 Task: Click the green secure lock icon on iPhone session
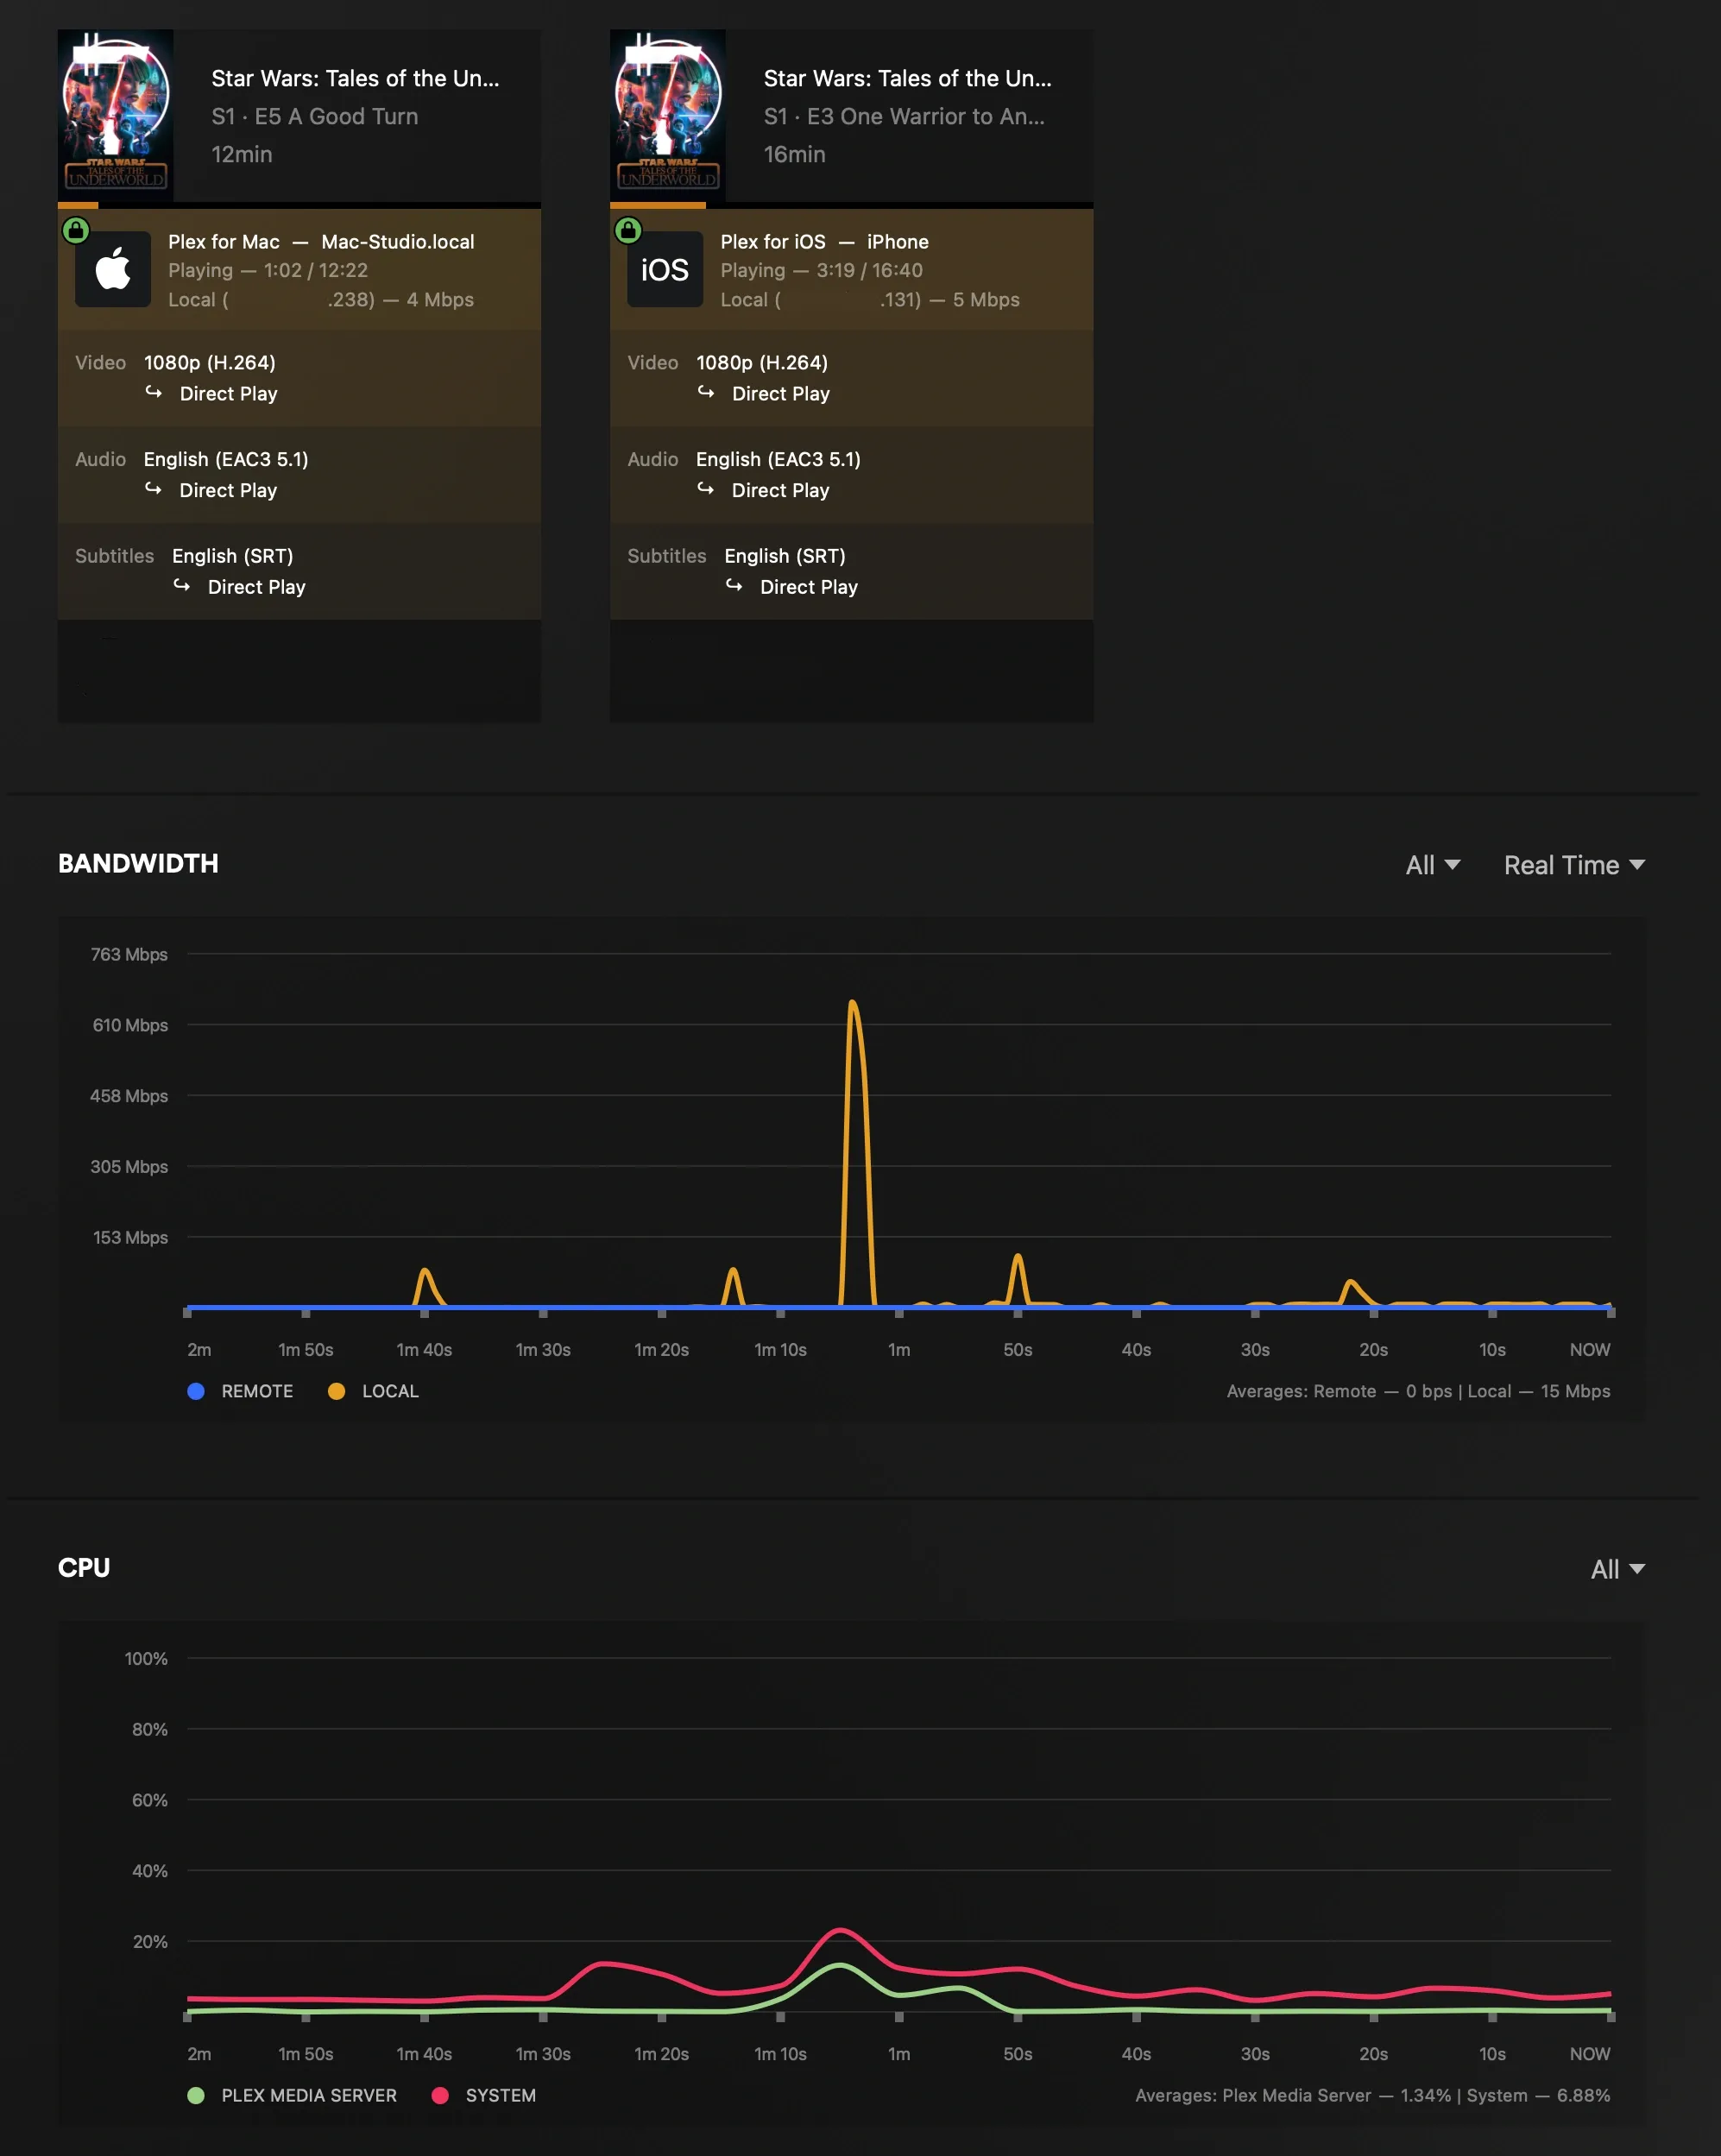tap(628, 231)
